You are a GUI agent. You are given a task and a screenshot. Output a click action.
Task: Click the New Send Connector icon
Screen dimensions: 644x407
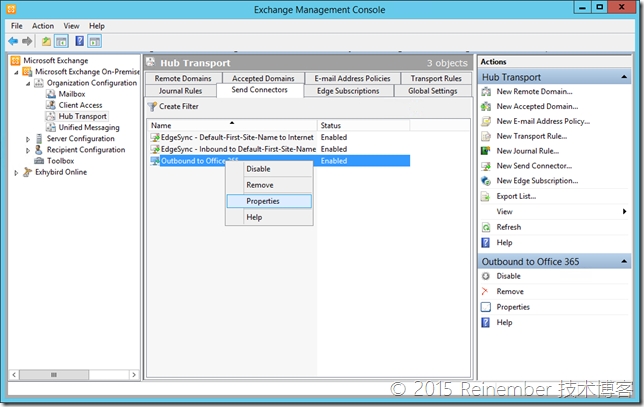point(486,166)
